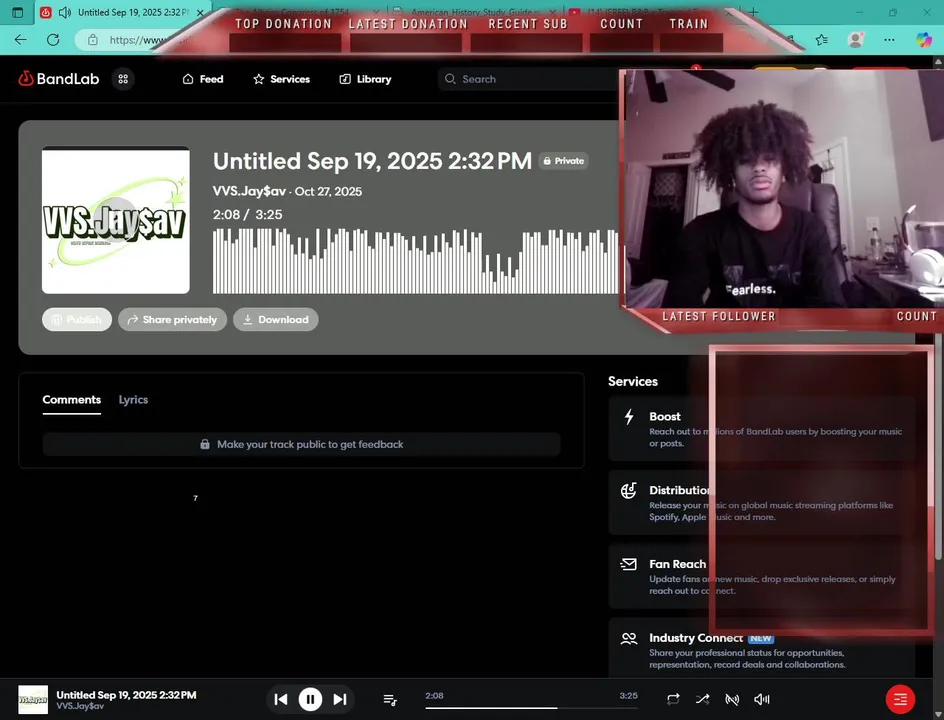944x720 pixels.
Task: Open the play queue icon
Action: pyautogui.click(x=390, y=700)
